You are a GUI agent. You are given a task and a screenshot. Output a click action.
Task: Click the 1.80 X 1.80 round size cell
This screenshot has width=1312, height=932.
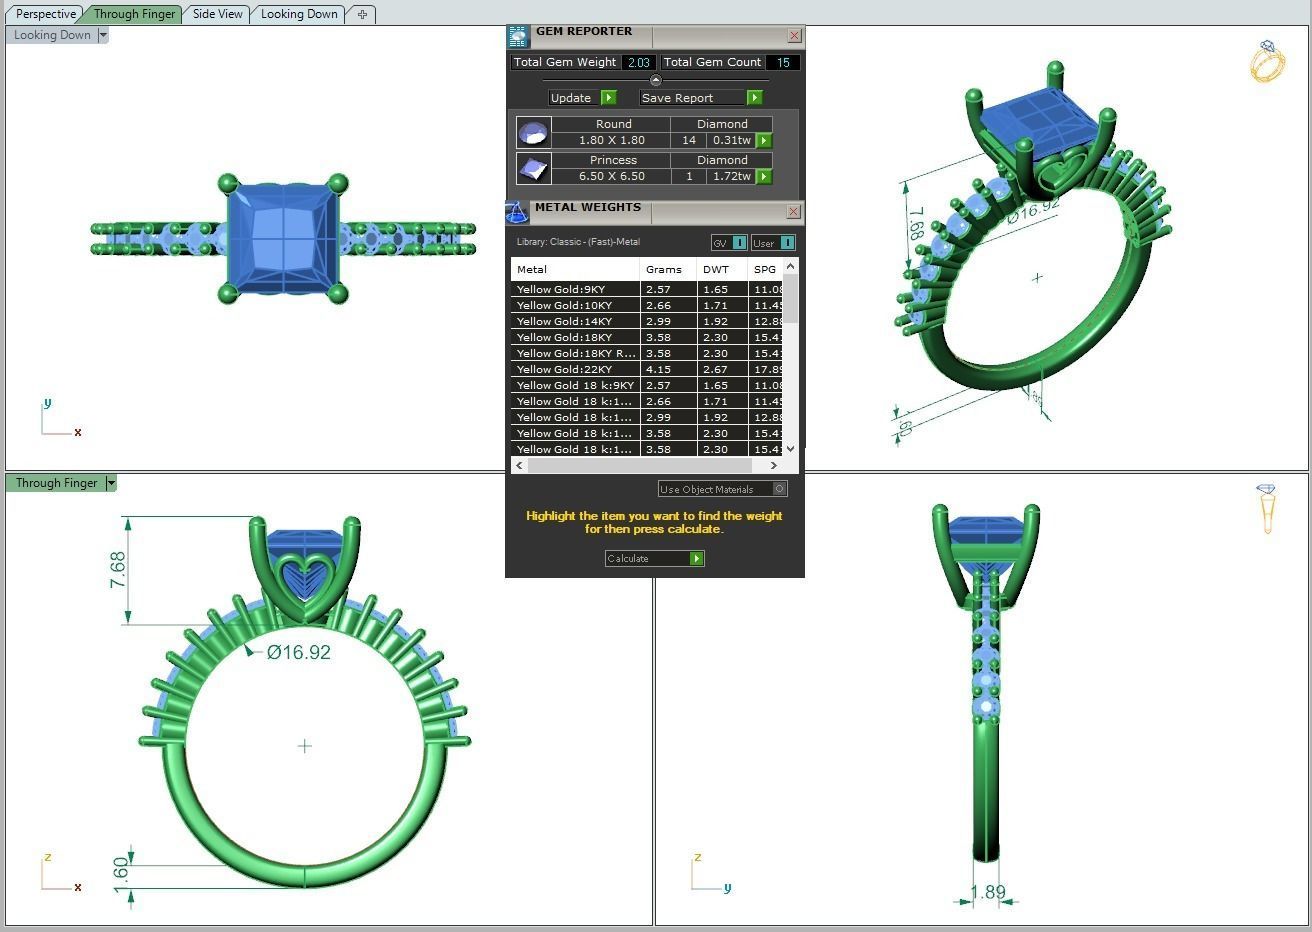tap(611, 140)
